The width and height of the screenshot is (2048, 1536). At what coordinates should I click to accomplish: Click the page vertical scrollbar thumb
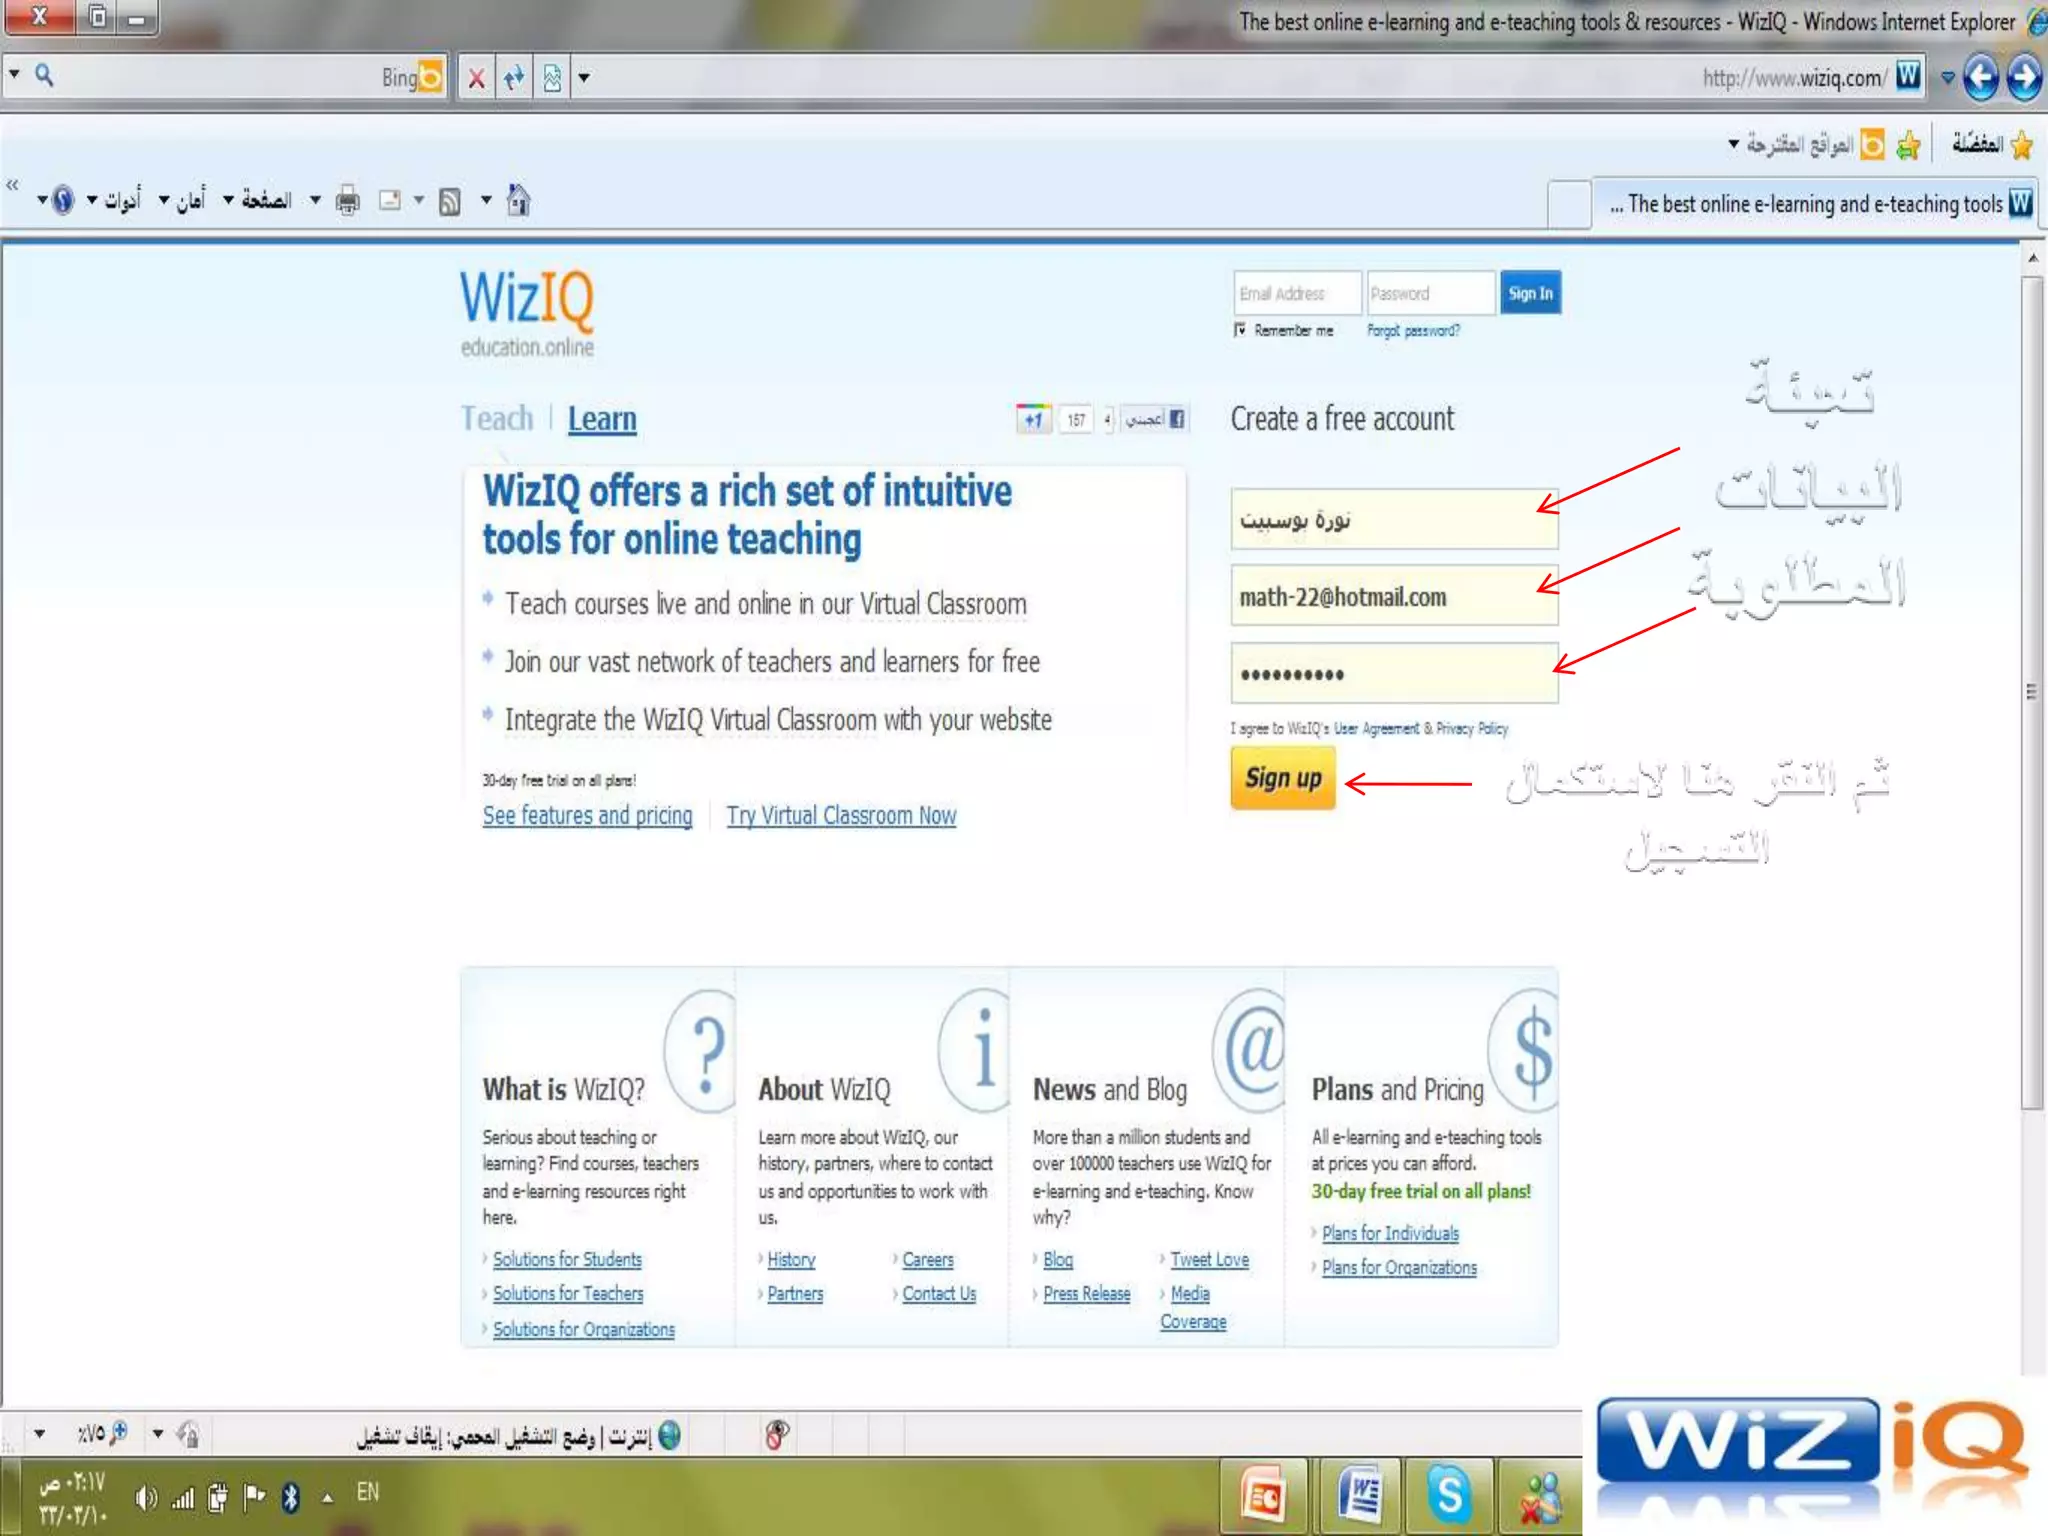2031,690
